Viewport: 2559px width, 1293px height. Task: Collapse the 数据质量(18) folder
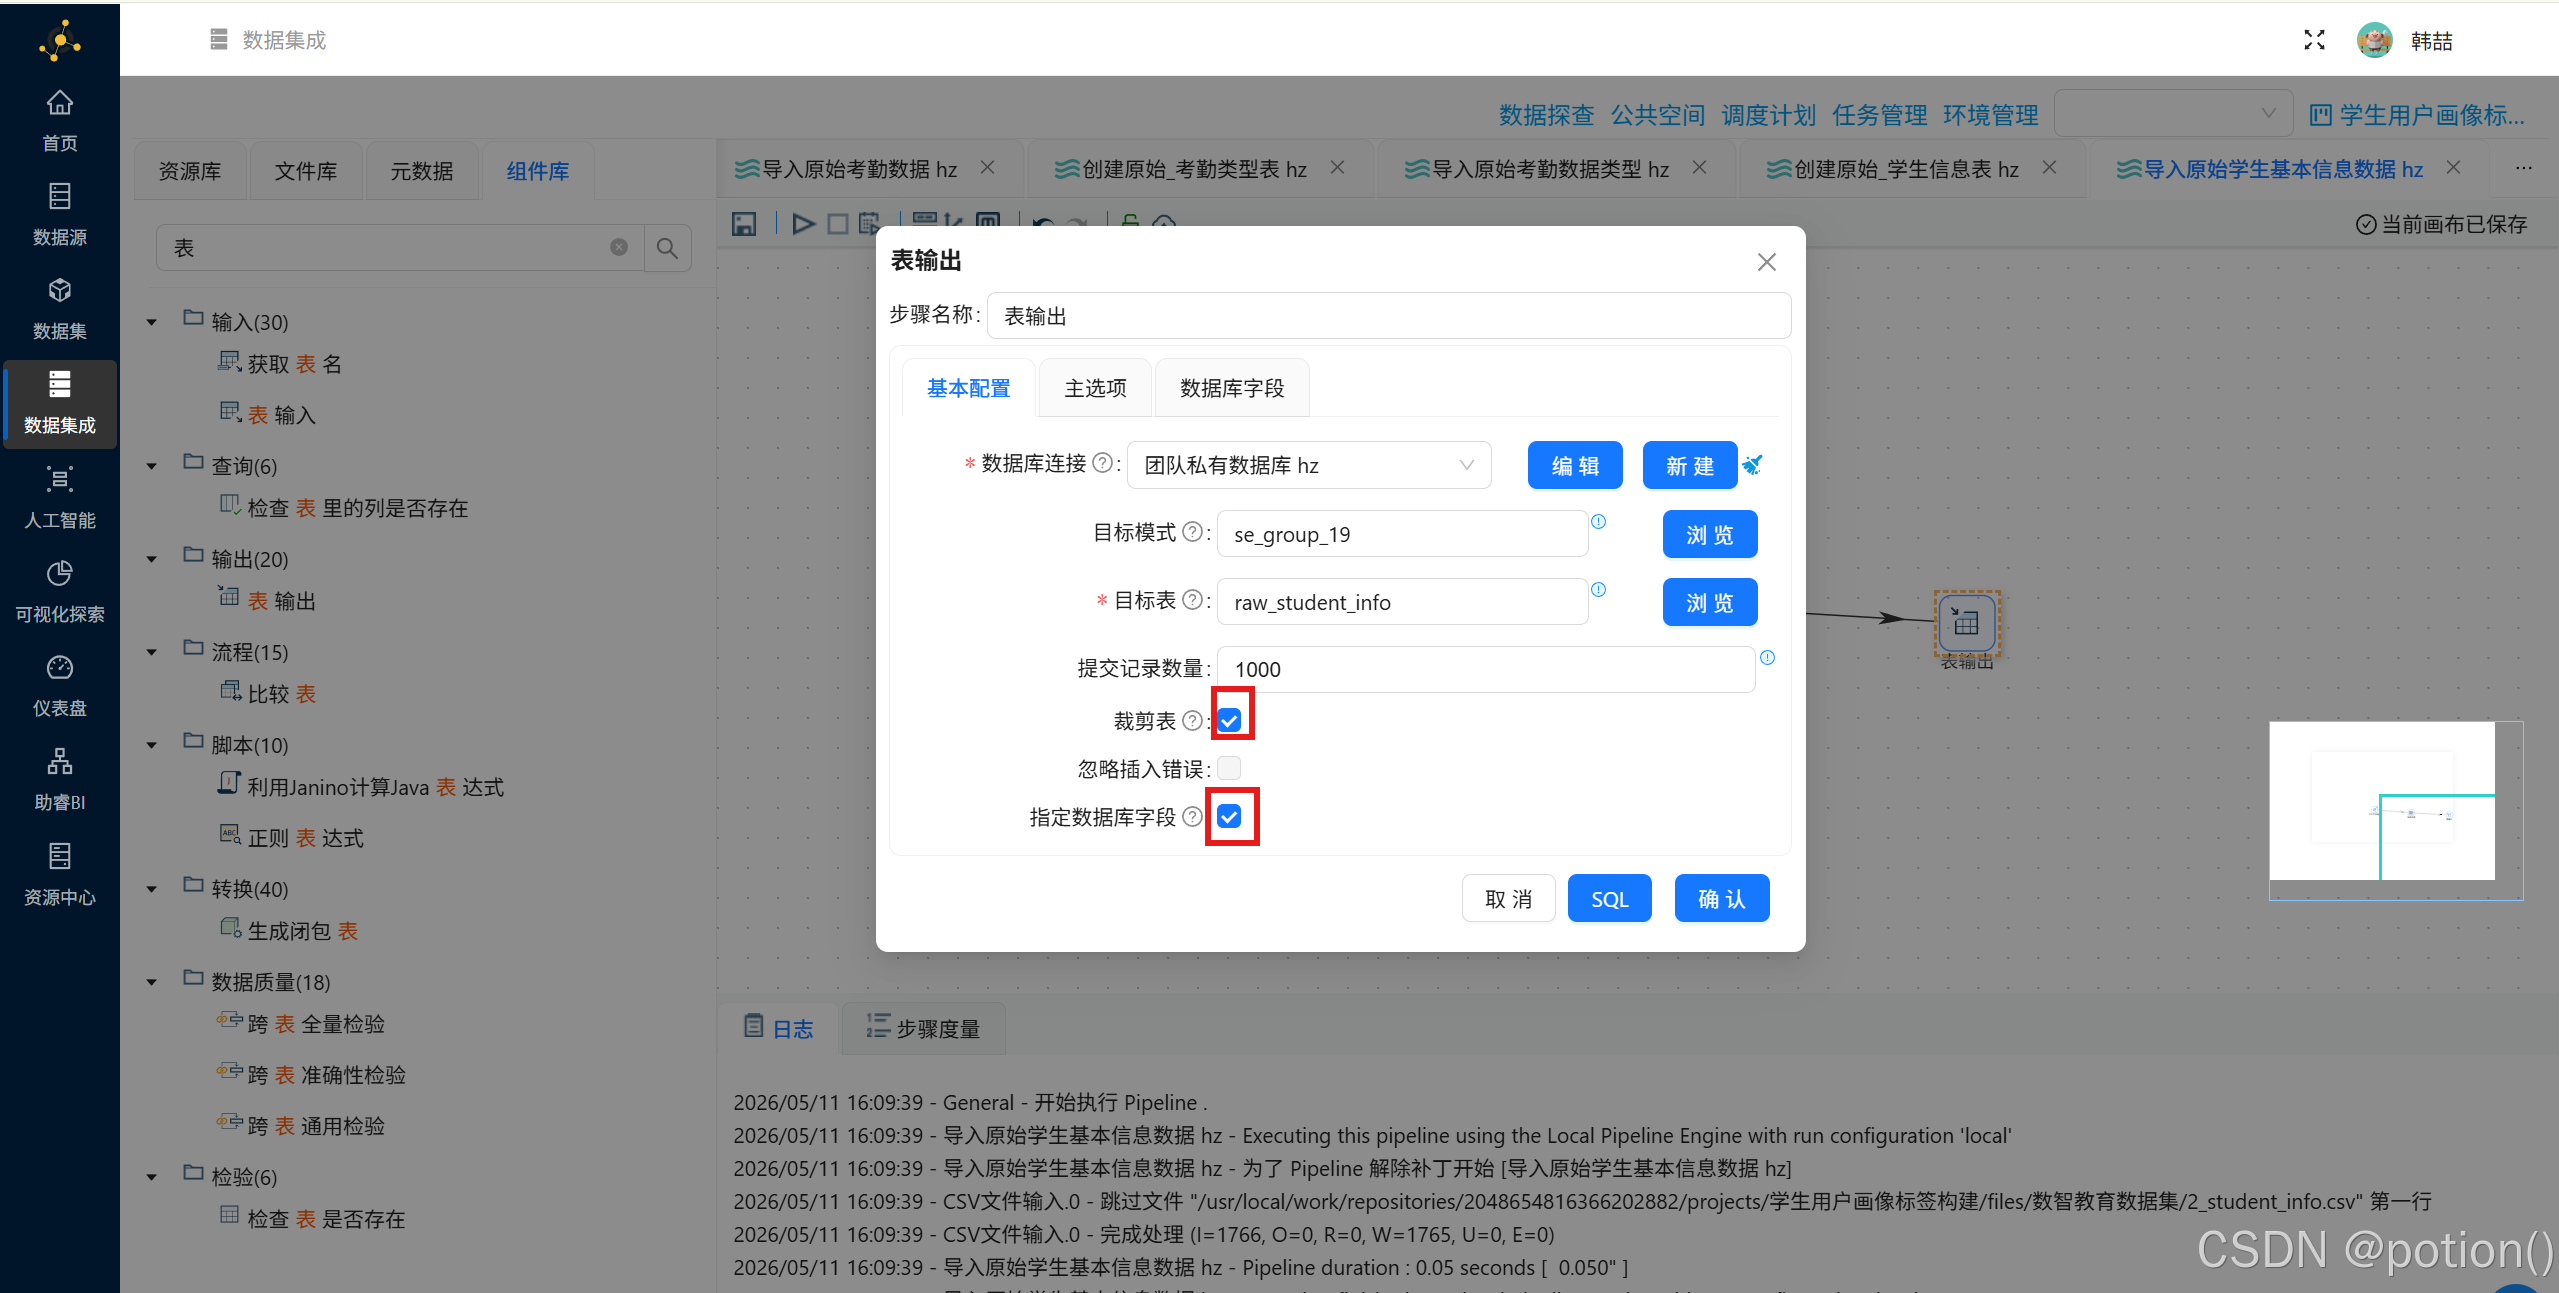152,982
